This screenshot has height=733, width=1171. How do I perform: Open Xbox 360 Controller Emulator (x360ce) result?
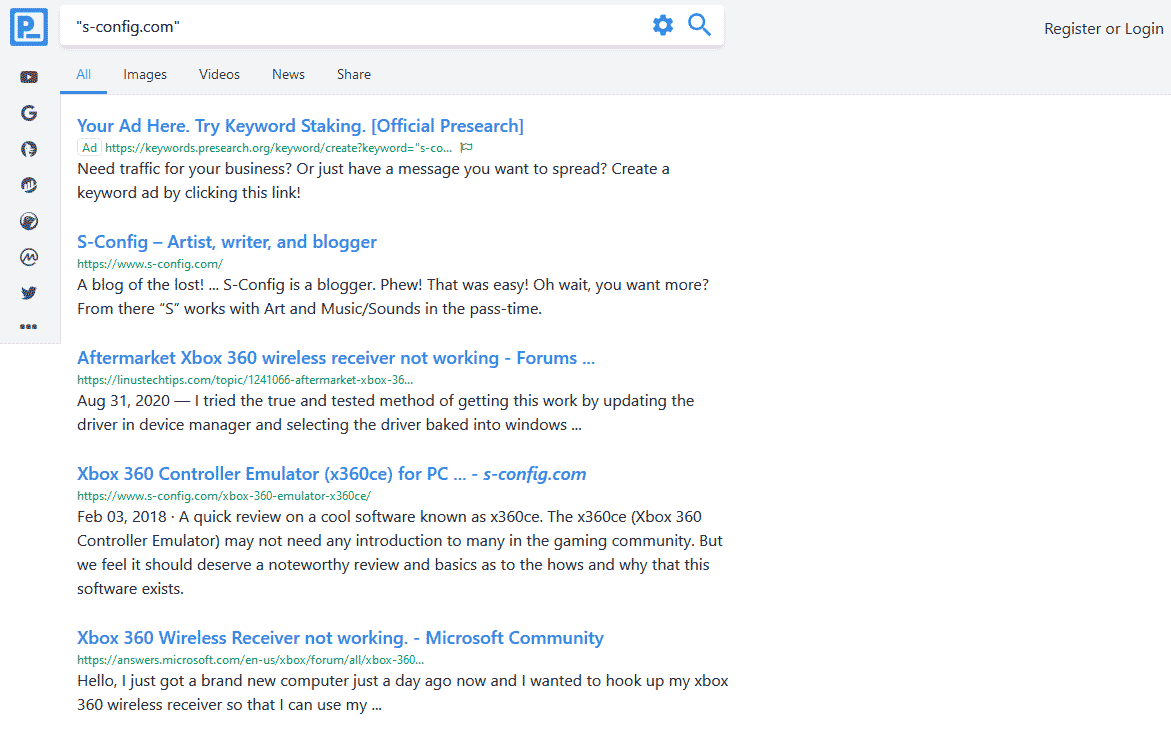point(332,474)
